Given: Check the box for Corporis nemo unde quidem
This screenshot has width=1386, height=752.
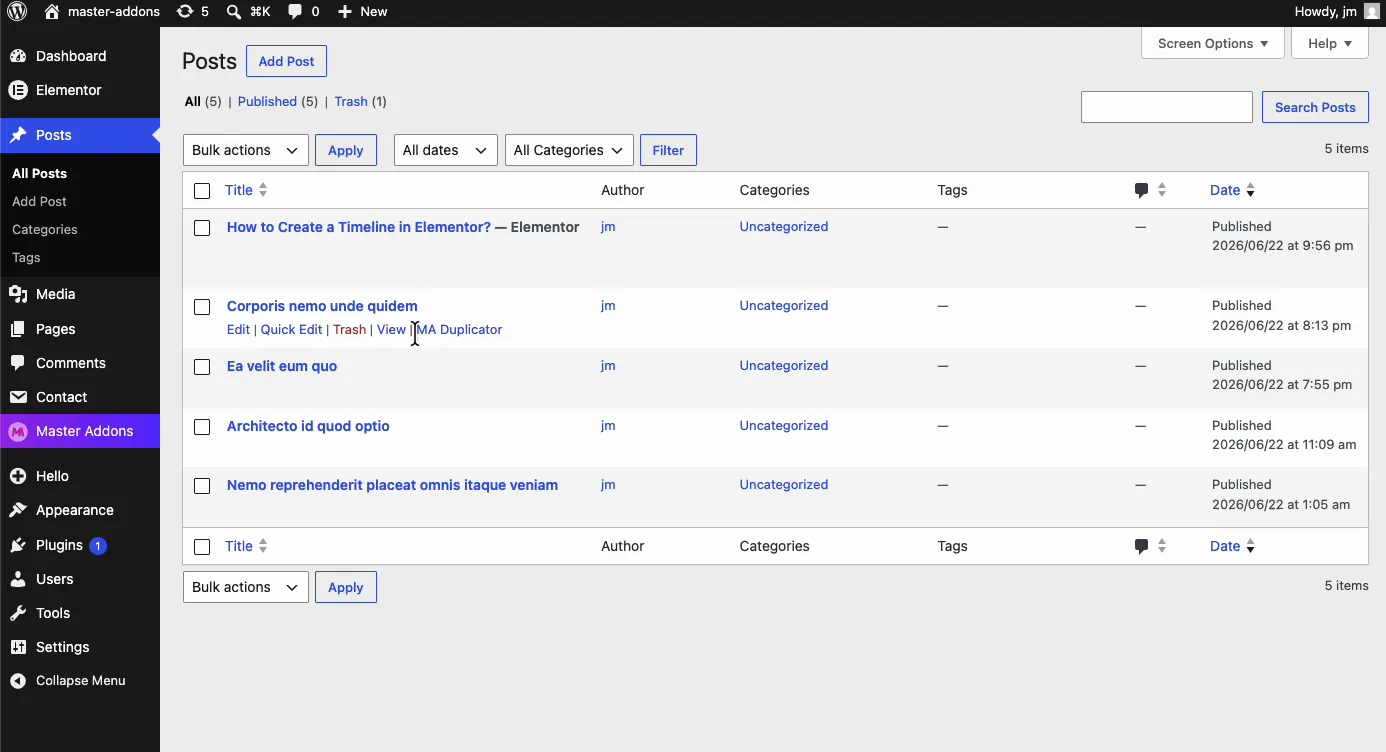Looking at the screenshot, I should [x=202, y=307].
